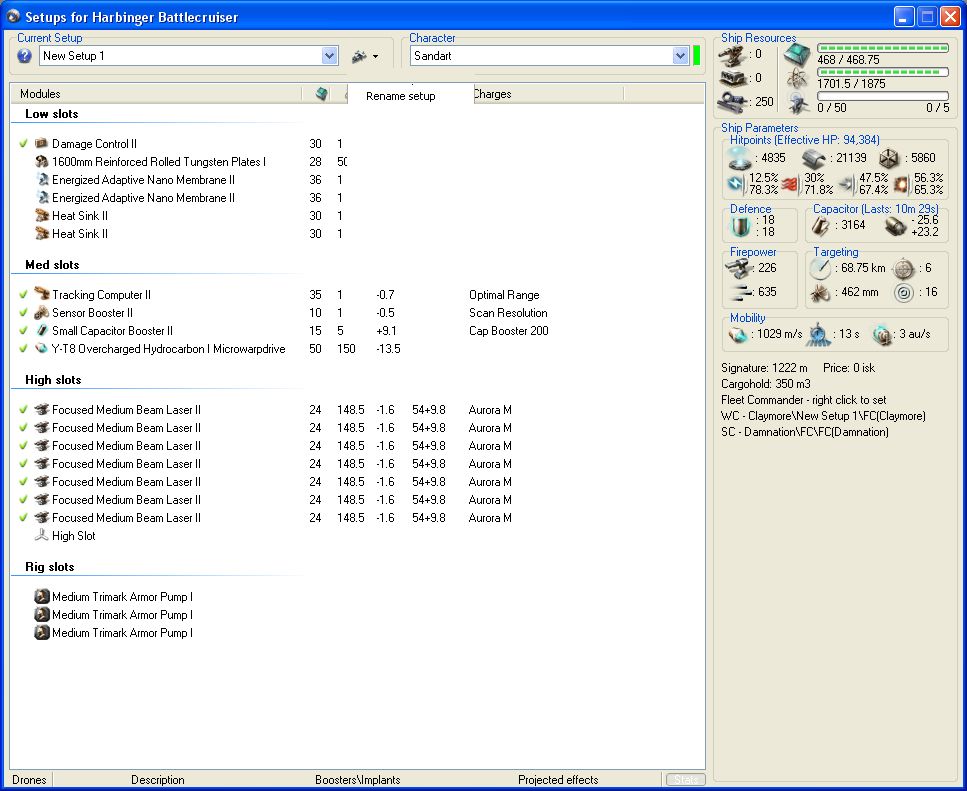Click the scan resolution icon showing 462 mm
Viewport: 967px width, 791px height.
point(820,293)
